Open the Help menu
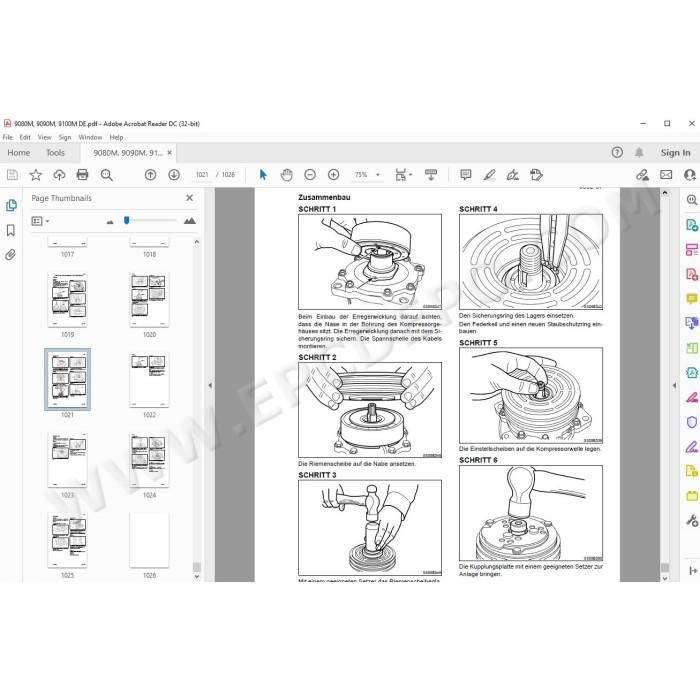 (x=116, y=137)
